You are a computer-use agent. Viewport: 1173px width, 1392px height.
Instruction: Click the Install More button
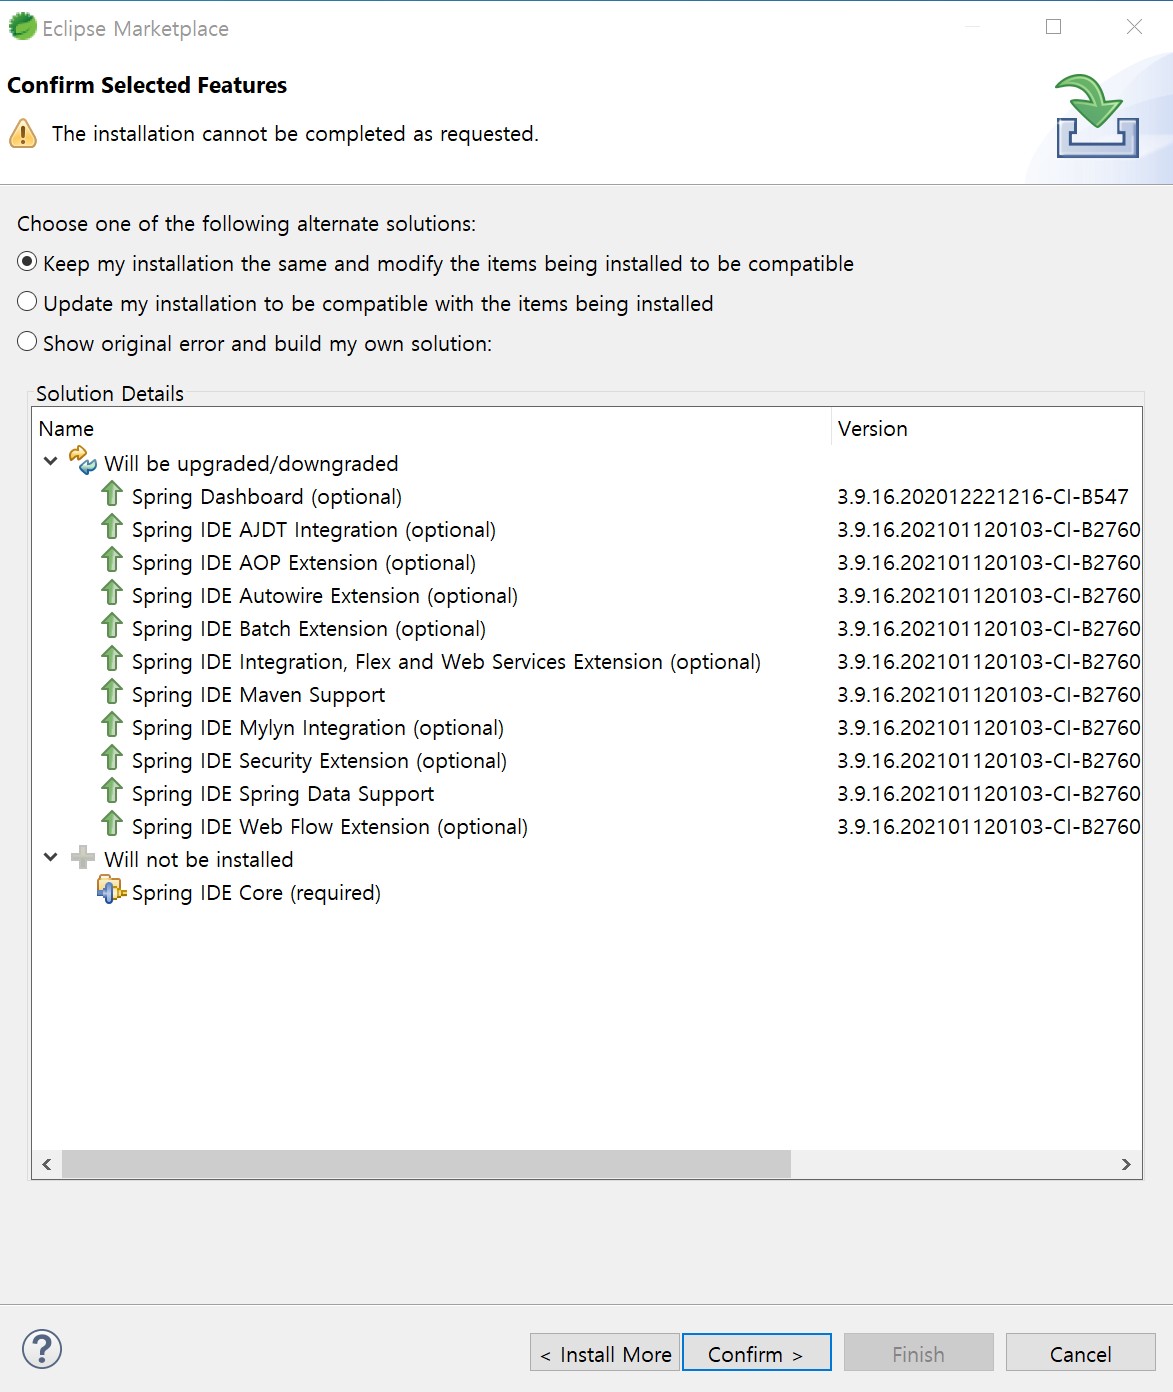605,1353
